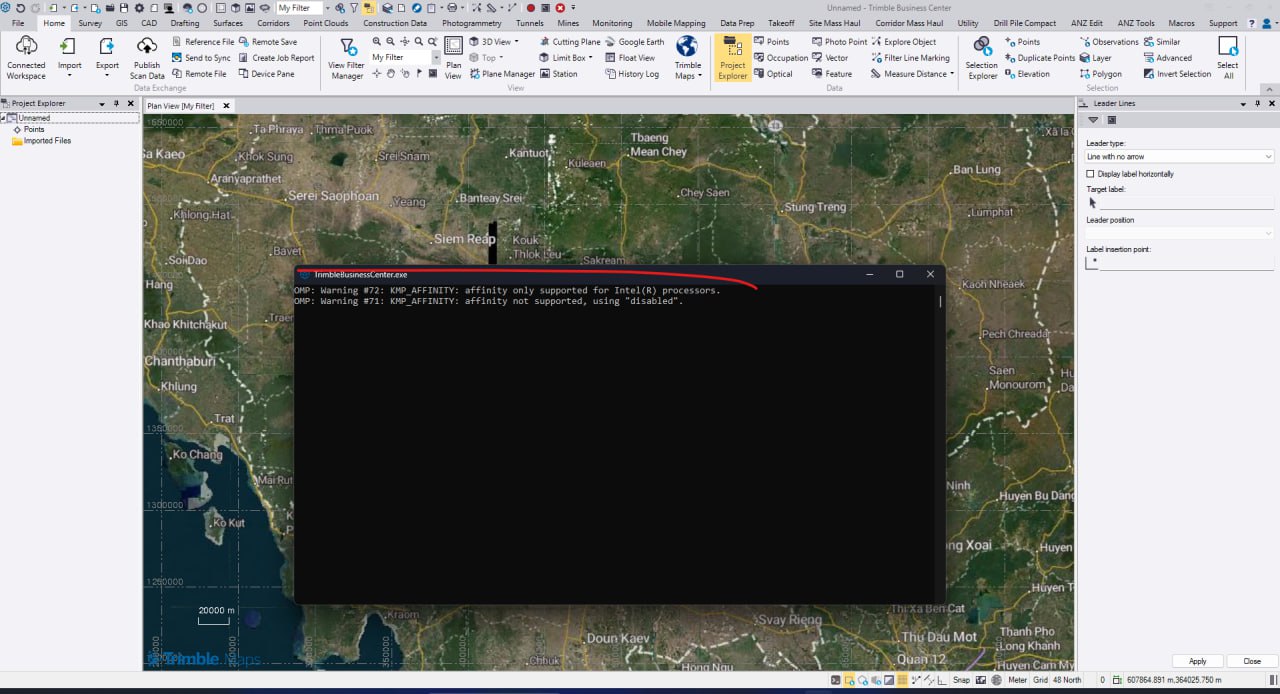Toggle Snap in status bar

961,680
